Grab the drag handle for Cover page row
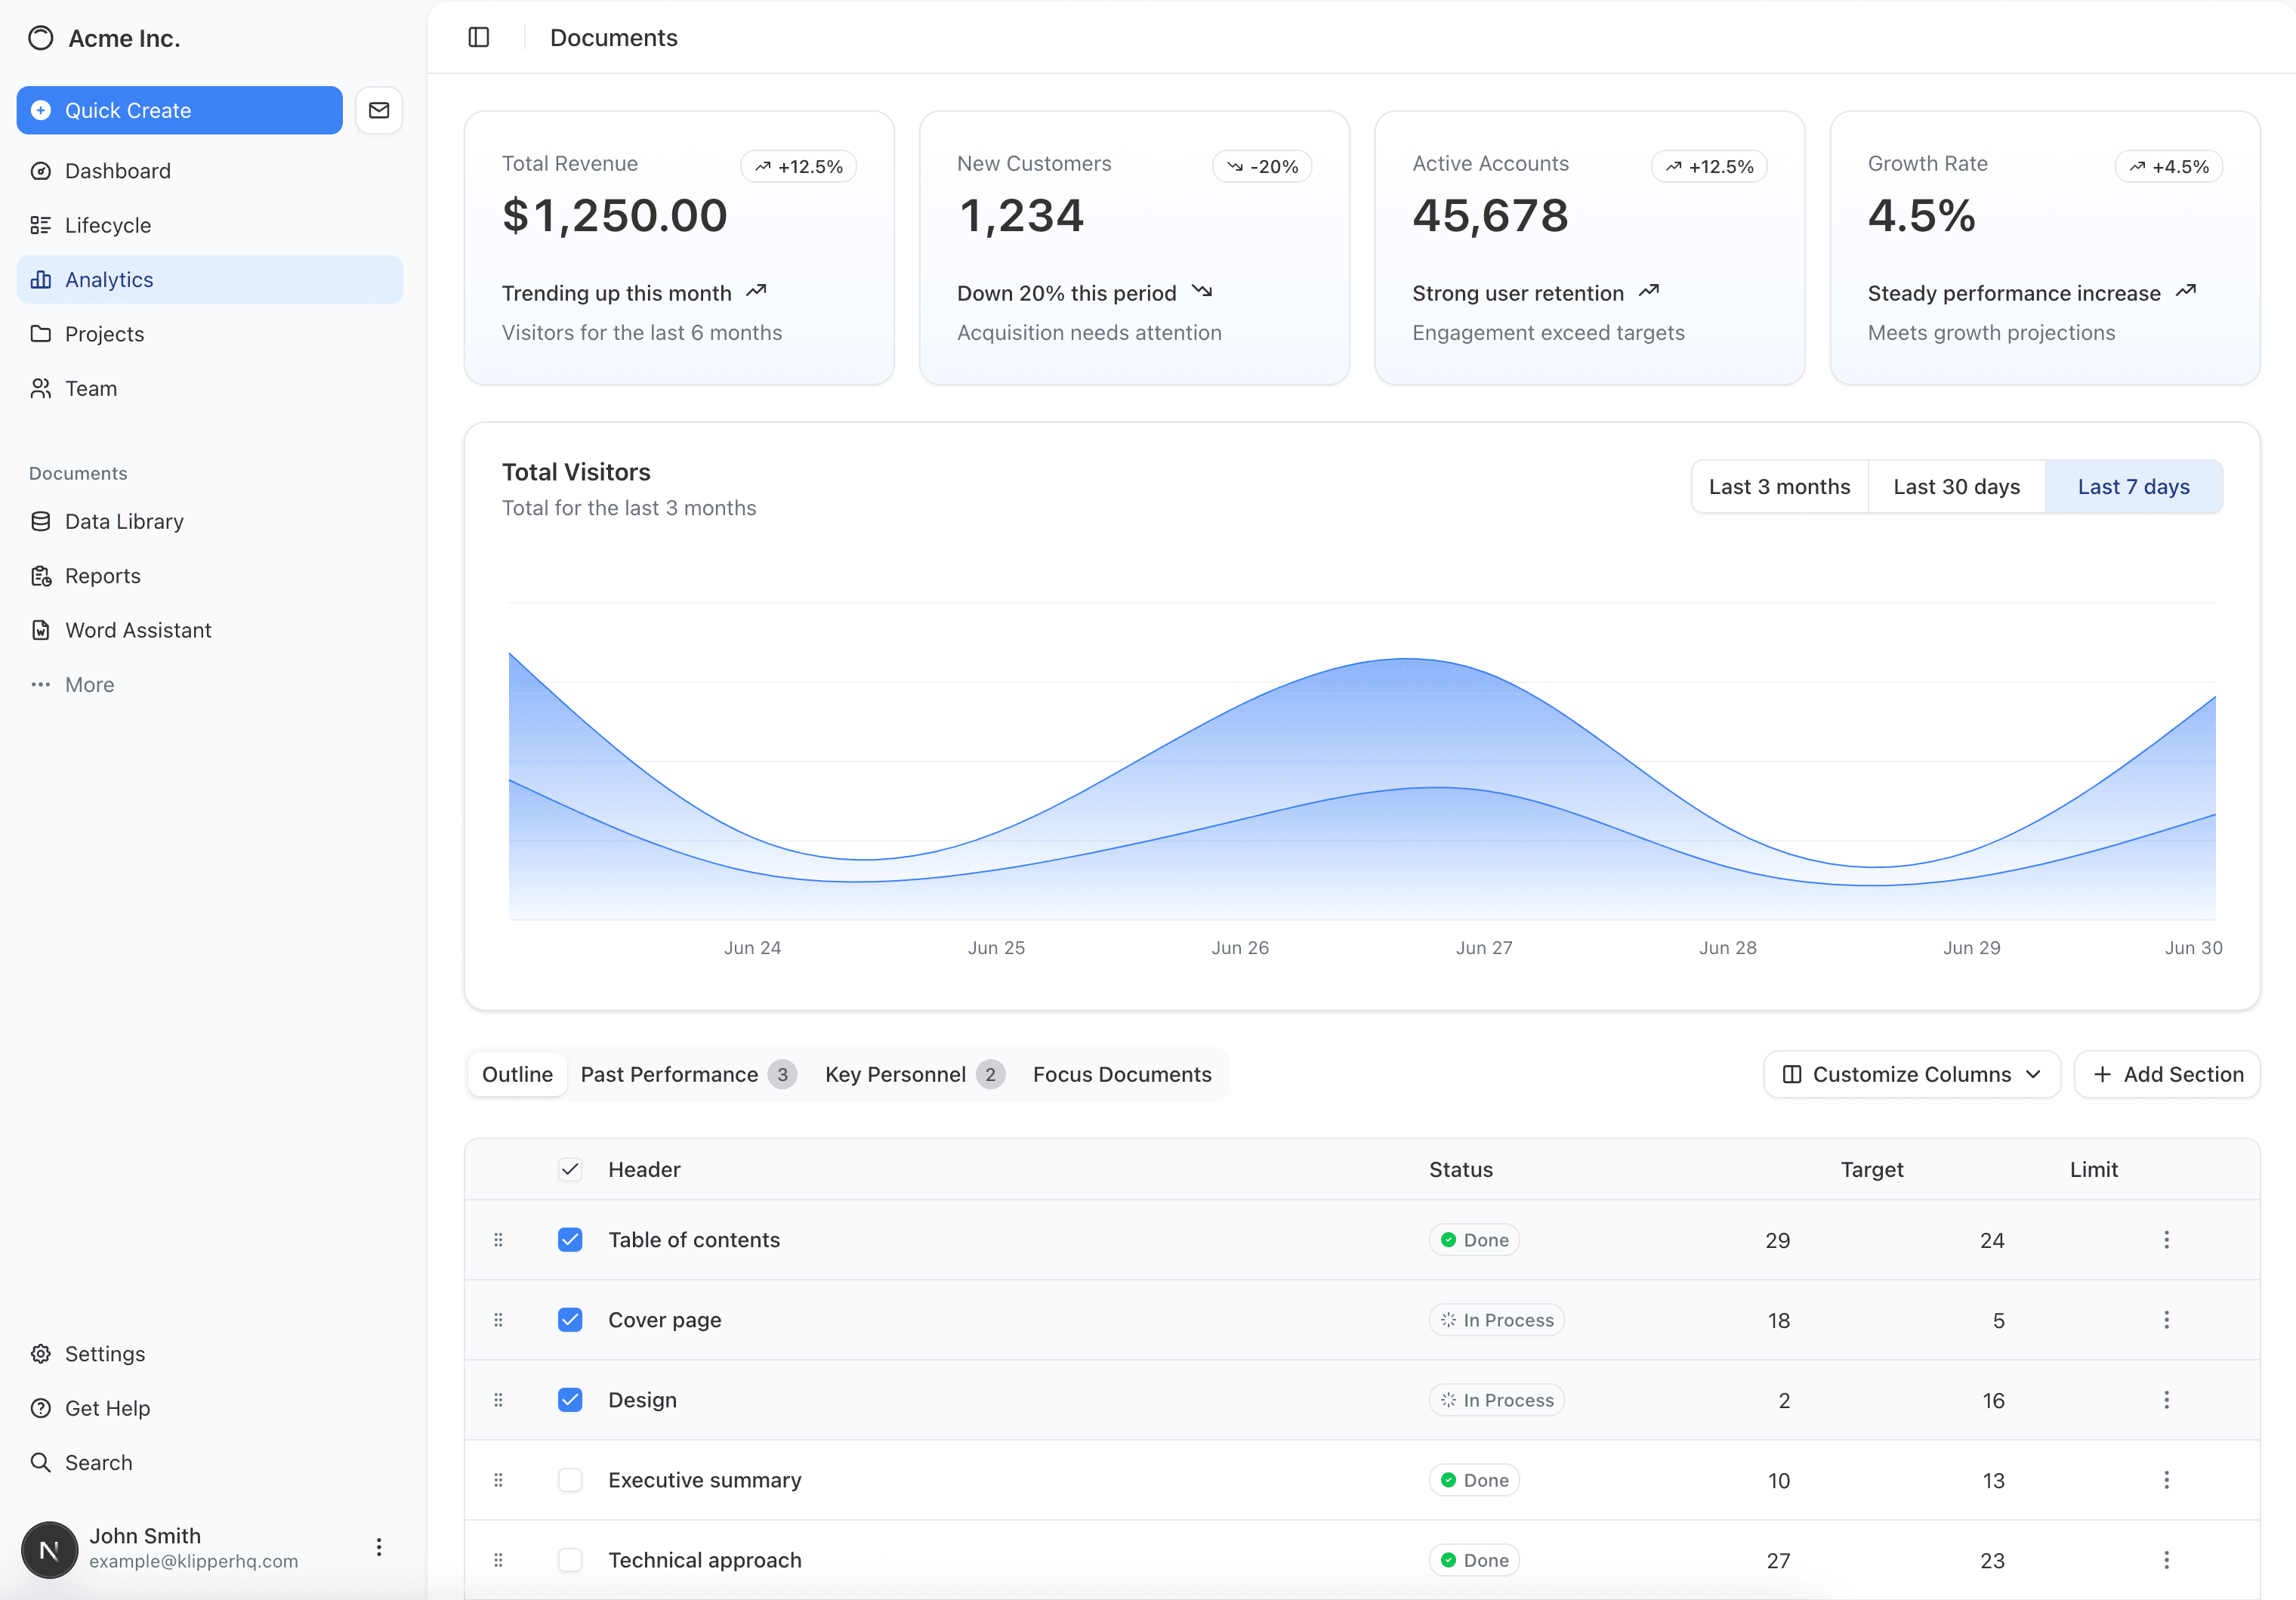 click(498, 1320)
